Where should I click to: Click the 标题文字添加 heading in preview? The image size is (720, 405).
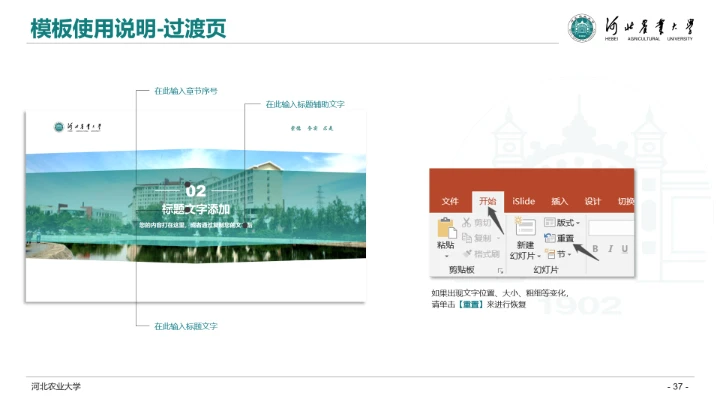[x=196, y=209]
